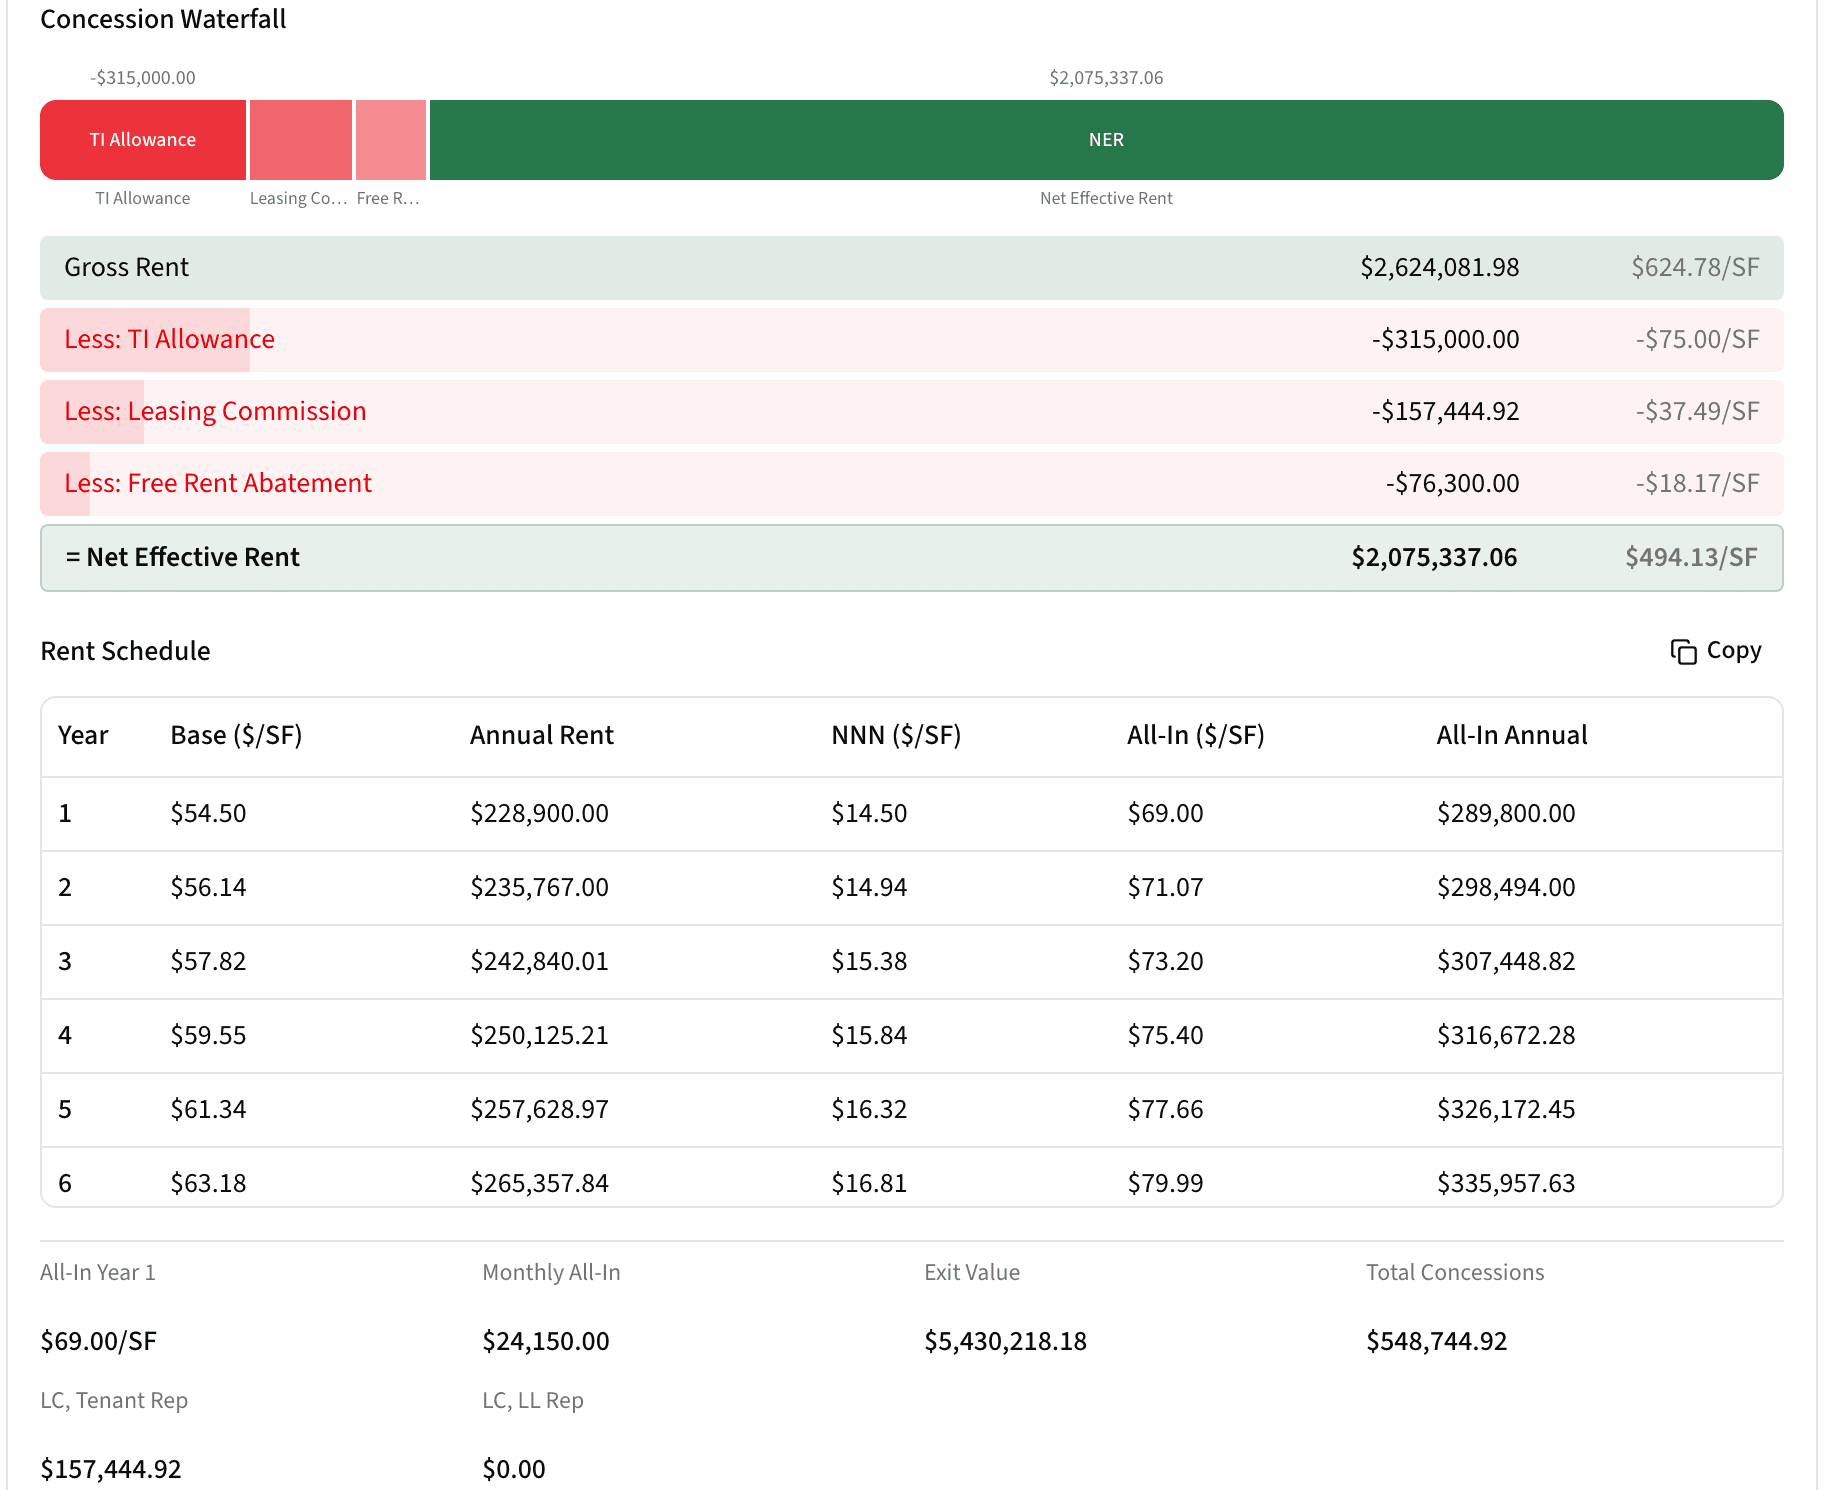The image size is (1824, 1490).
Task: Click the Total Concessions amount $548,744.92
Action: pos(1436,1342)
